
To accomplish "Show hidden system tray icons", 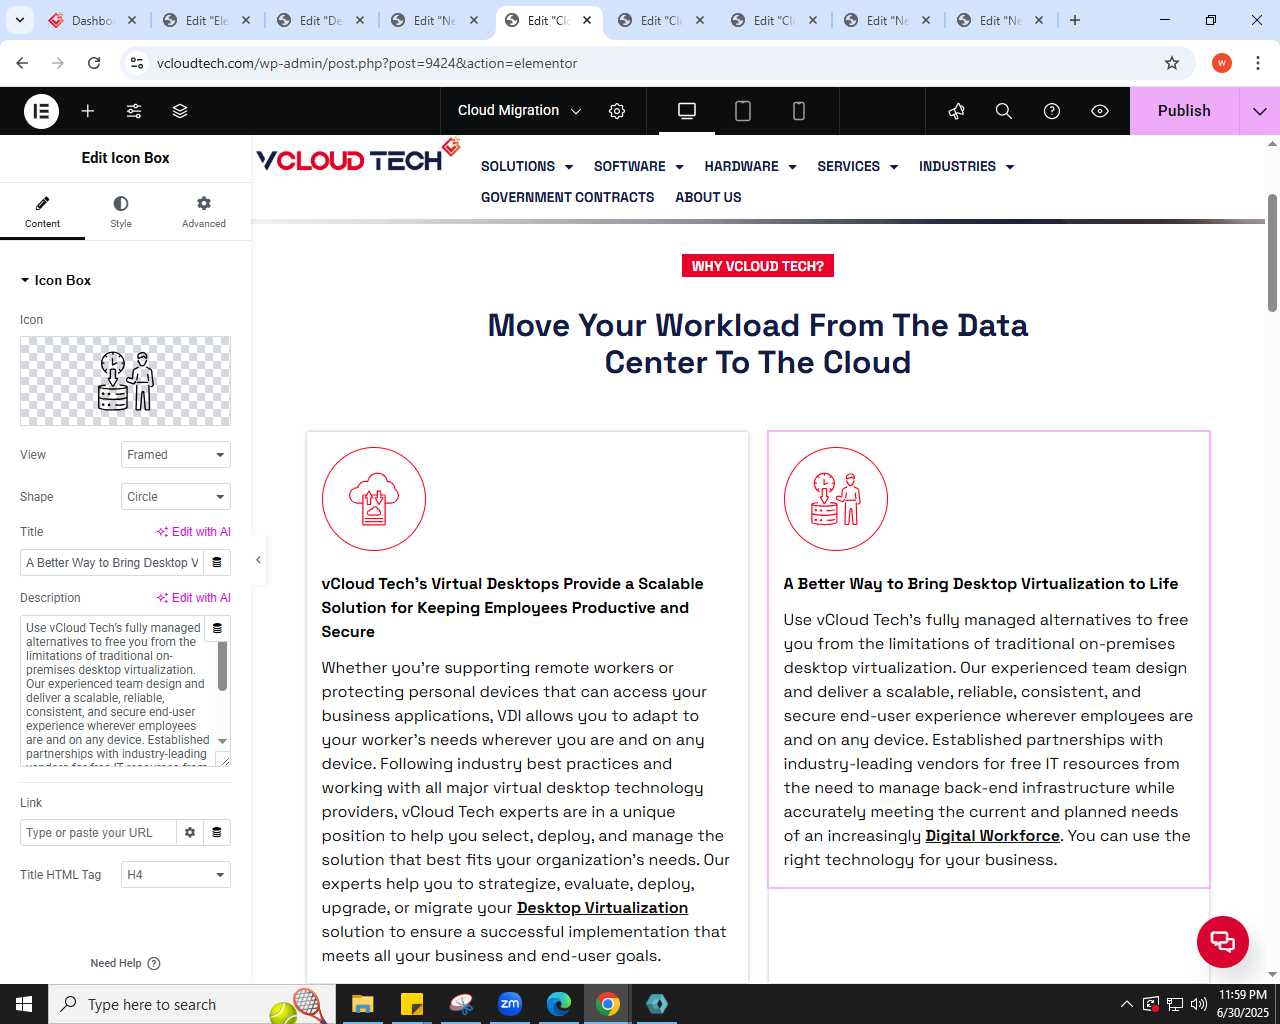I will pyautogui.click(x=1126, y=1004).
